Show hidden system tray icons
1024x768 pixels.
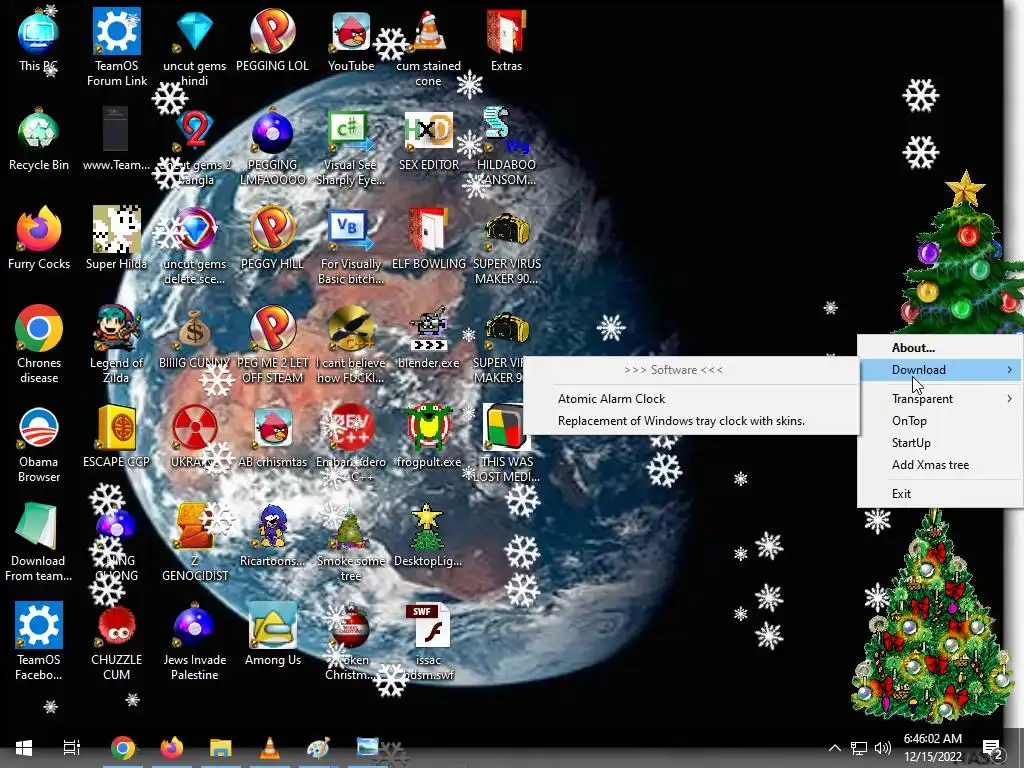tap(835, 748)
